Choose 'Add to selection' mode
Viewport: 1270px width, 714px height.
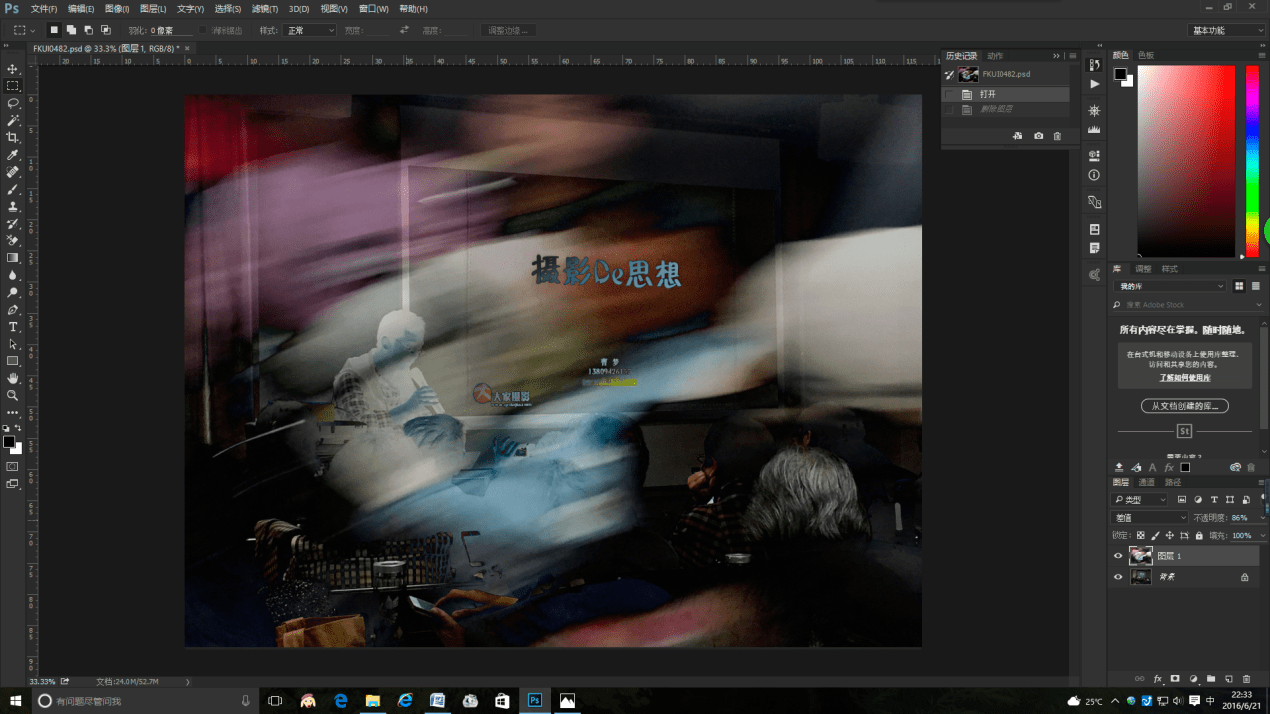click(71, 31)
